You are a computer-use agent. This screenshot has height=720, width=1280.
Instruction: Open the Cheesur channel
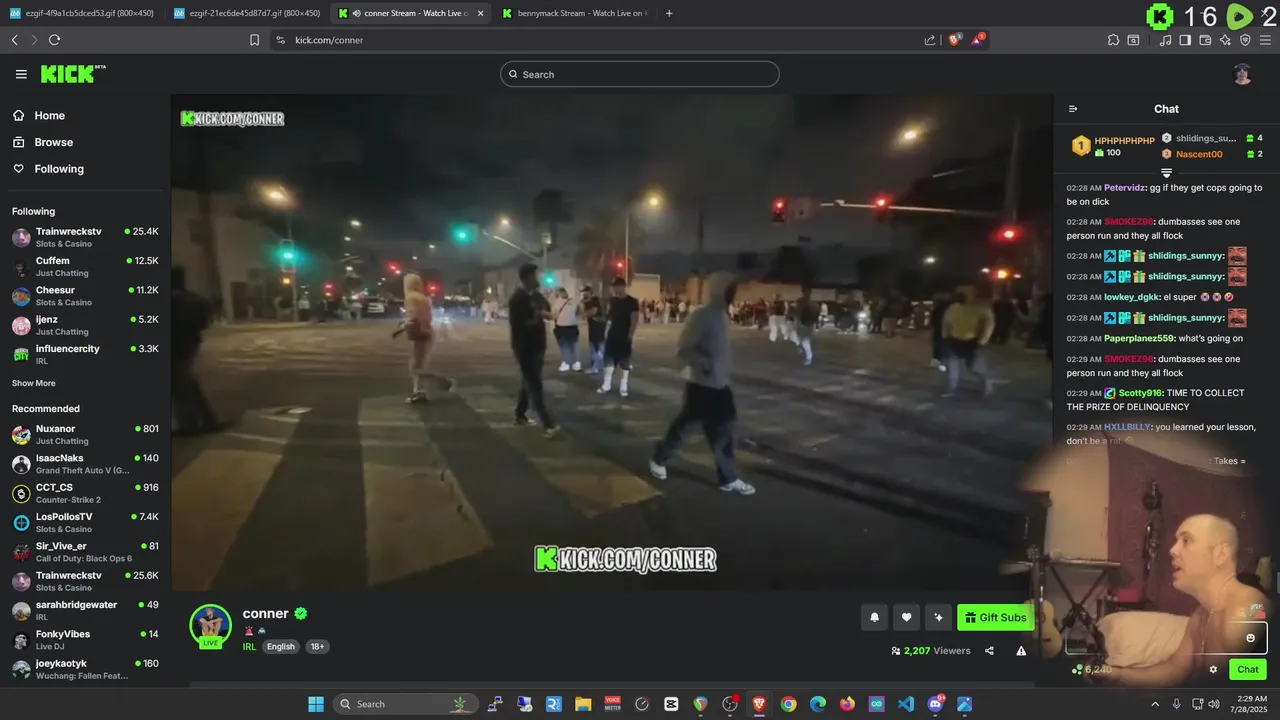[x=85, y=296]
